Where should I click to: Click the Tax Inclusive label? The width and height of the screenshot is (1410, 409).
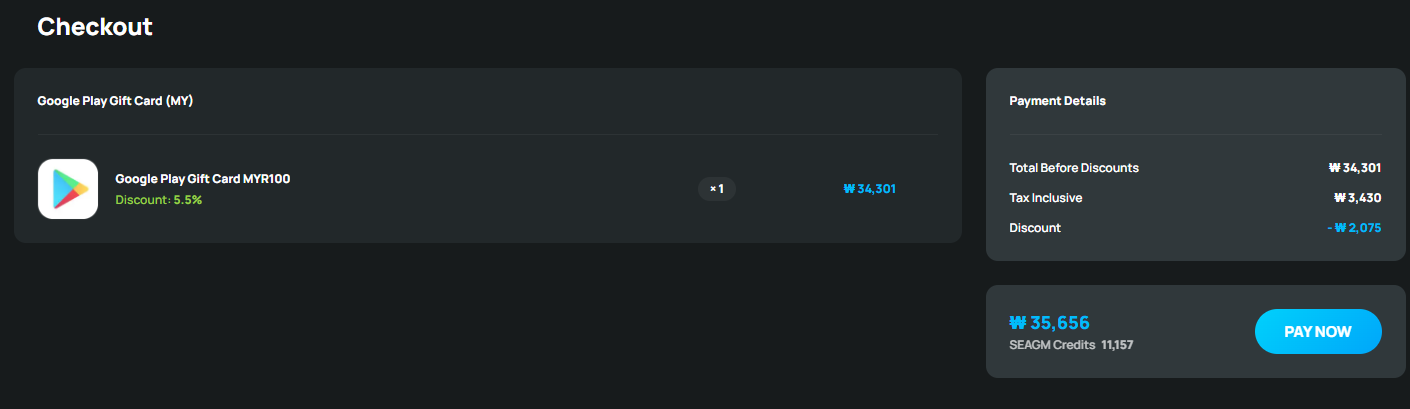(1046, 198)
